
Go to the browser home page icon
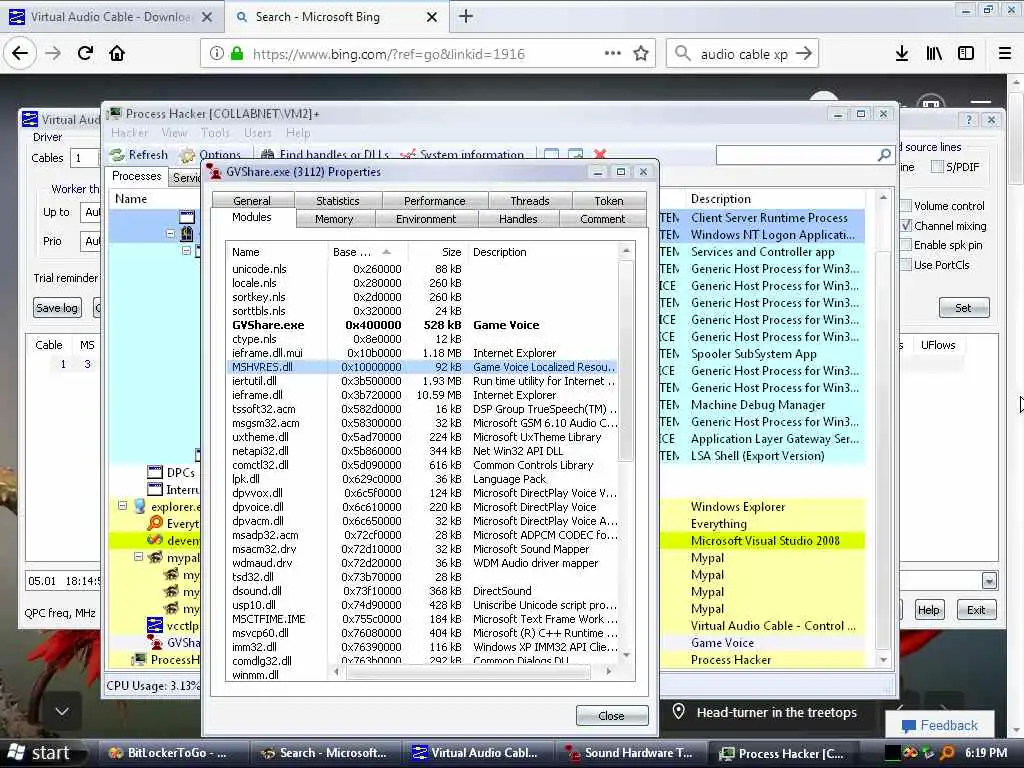(x=117, y=54)
